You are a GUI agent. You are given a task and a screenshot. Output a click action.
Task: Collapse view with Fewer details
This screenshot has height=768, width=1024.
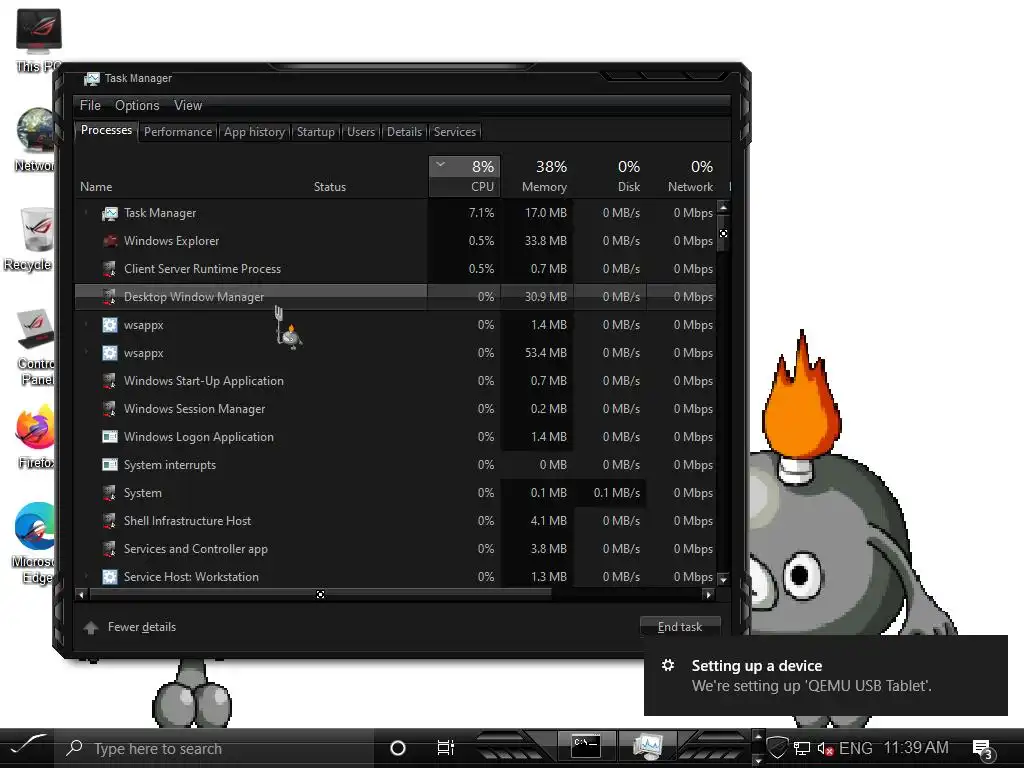point(130,627)
